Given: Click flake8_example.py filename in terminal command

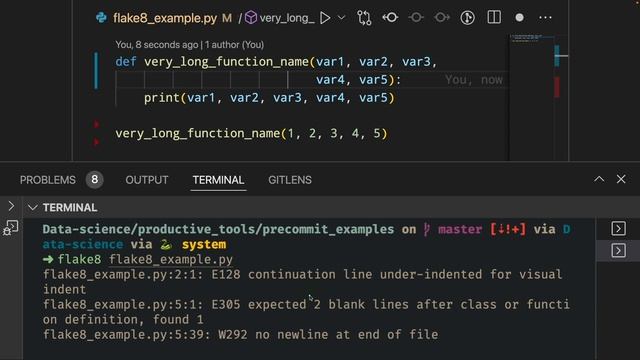Looking at the screenshot, I should [171, 260].
